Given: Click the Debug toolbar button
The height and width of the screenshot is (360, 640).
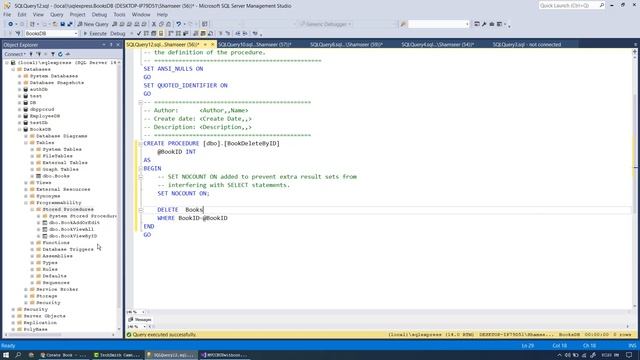Looking at the screenshot, I should tap(118, 33).
